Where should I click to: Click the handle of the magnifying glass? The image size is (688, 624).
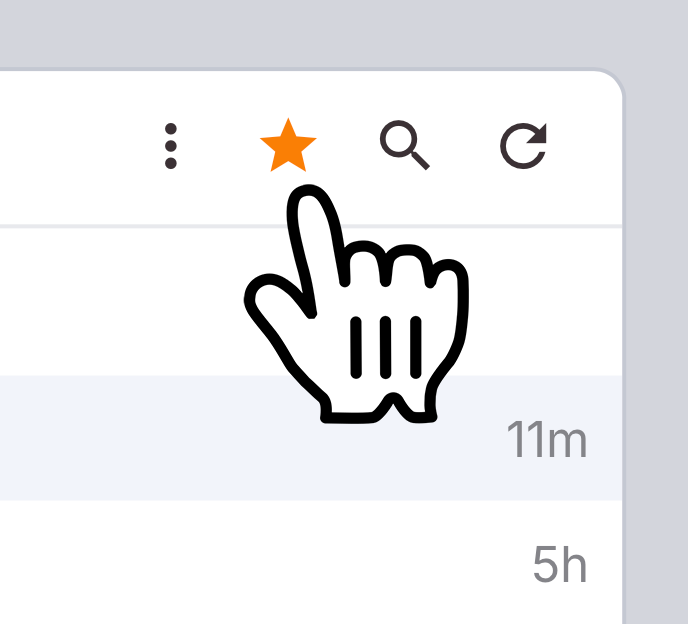click(x=420, y=160)
